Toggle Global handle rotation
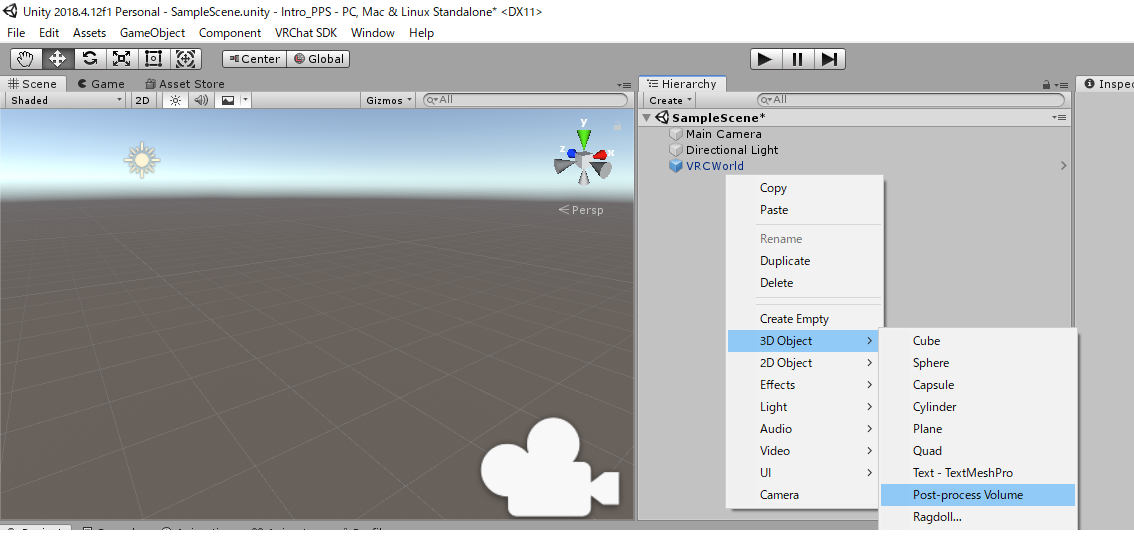Image resolution: width=1134 pixels, height=550 pixels. [x=318, y=59]
